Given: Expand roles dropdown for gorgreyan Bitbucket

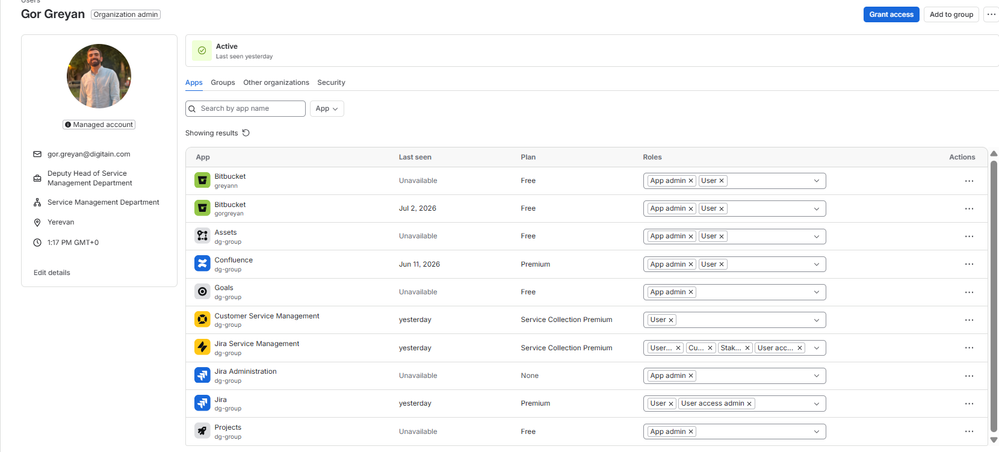Looking at the screenshot, I should (x=816, y=208).
